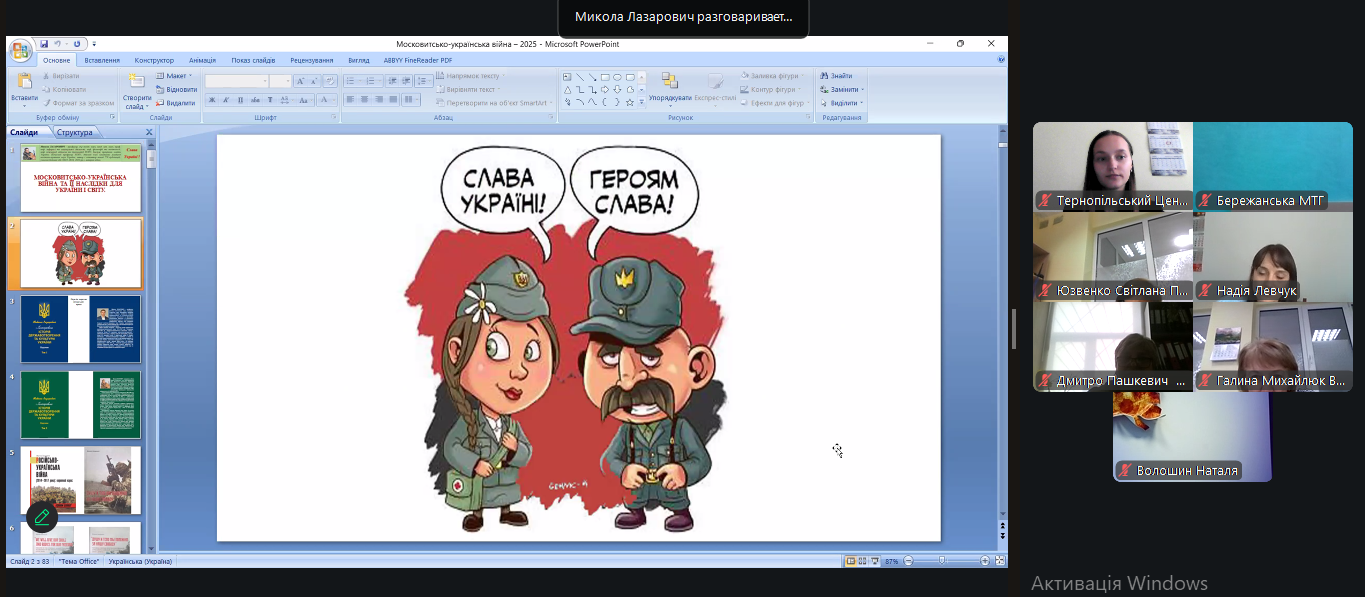Click the Arrange (Упорядкувати) icon
1365x597 pixels.
669,82
